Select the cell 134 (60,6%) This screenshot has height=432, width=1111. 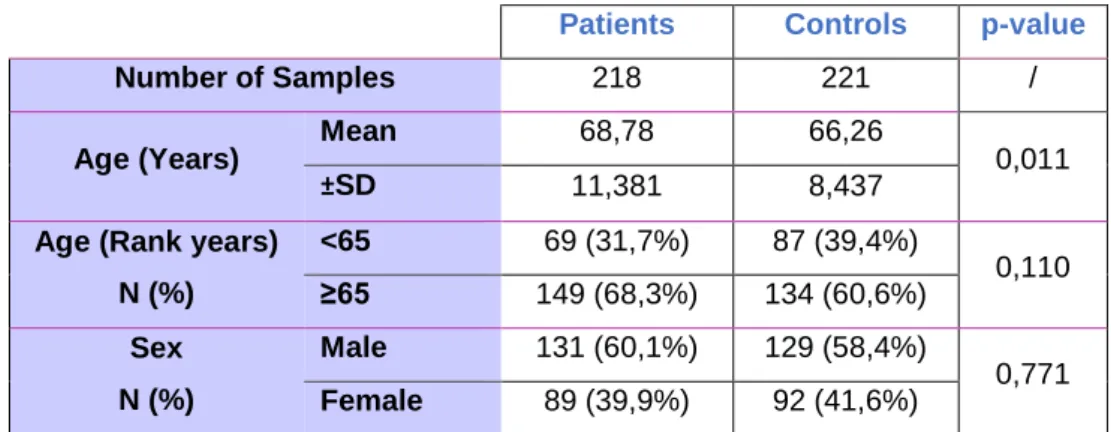coord(845,295)
